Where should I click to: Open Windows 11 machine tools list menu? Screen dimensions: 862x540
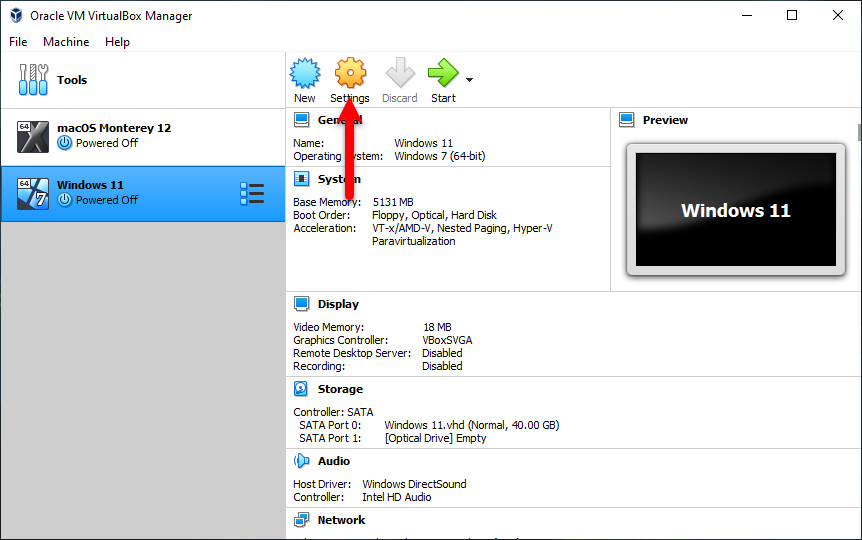[x=252, y=194]
